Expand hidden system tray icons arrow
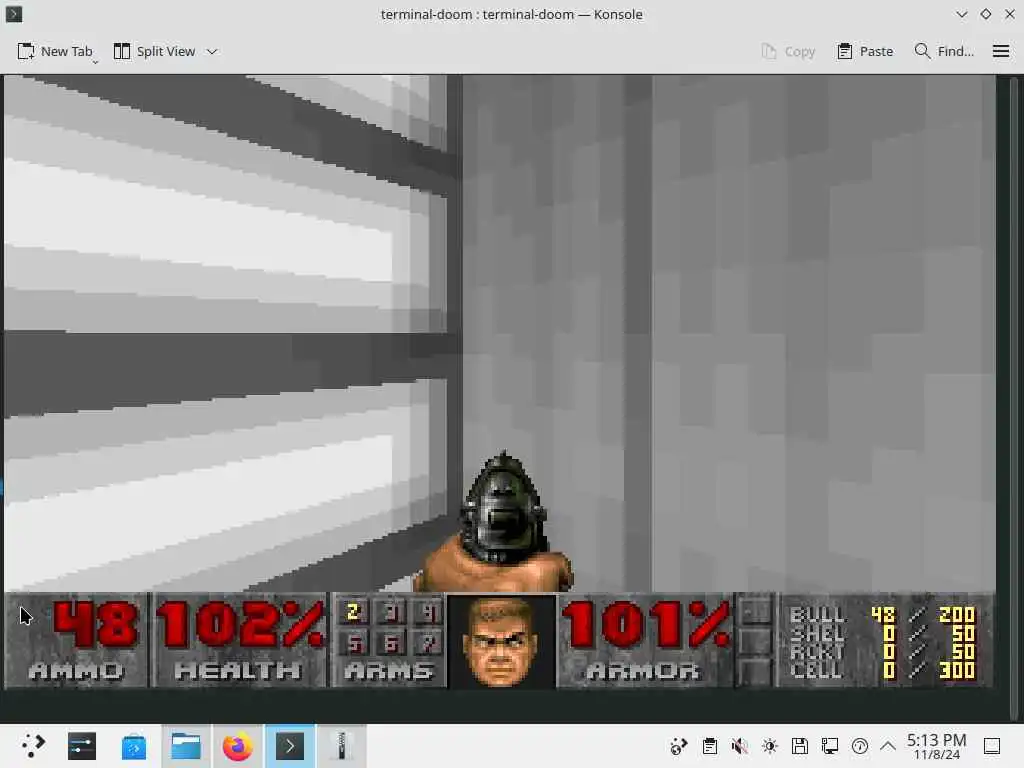Image resolution: width=1024 pixels, height=768 pixels. tap(888, 746)
